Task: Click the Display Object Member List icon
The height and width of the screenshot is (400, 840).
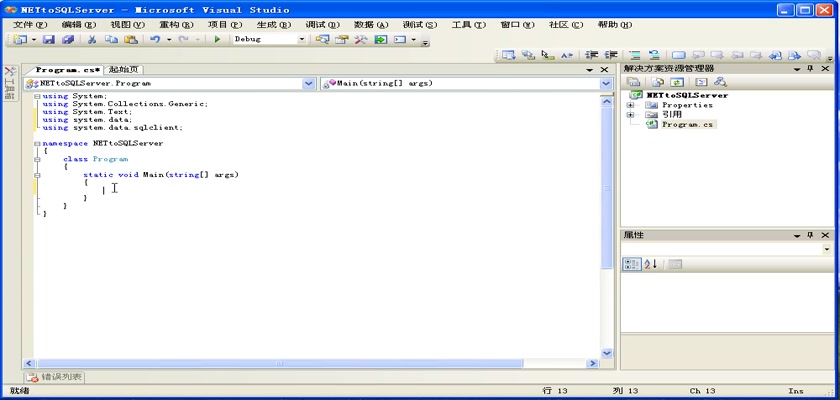Action: tap(508, 55)
